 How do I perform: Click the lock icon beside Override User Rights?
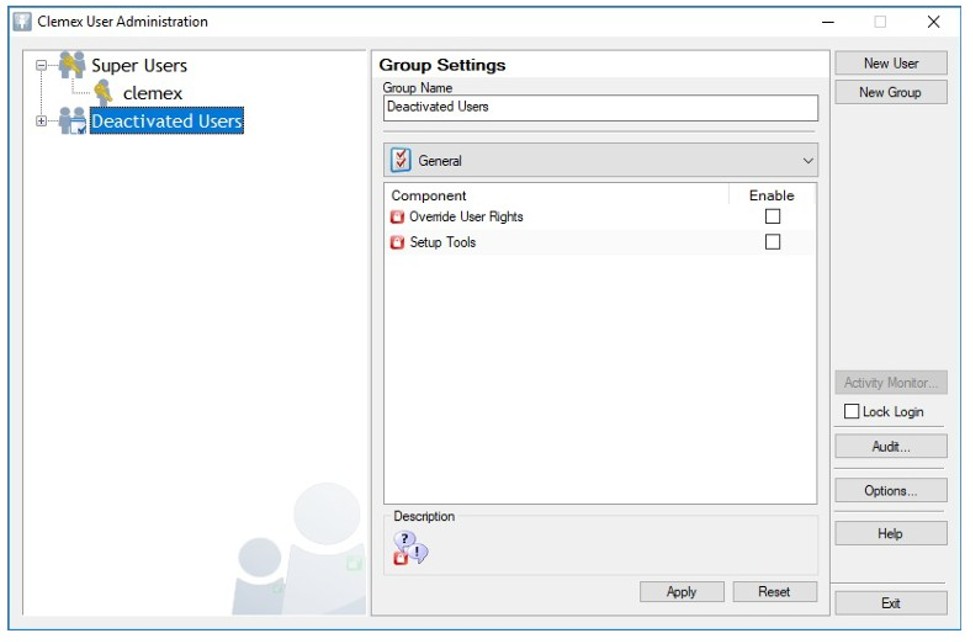pos(397,216)
